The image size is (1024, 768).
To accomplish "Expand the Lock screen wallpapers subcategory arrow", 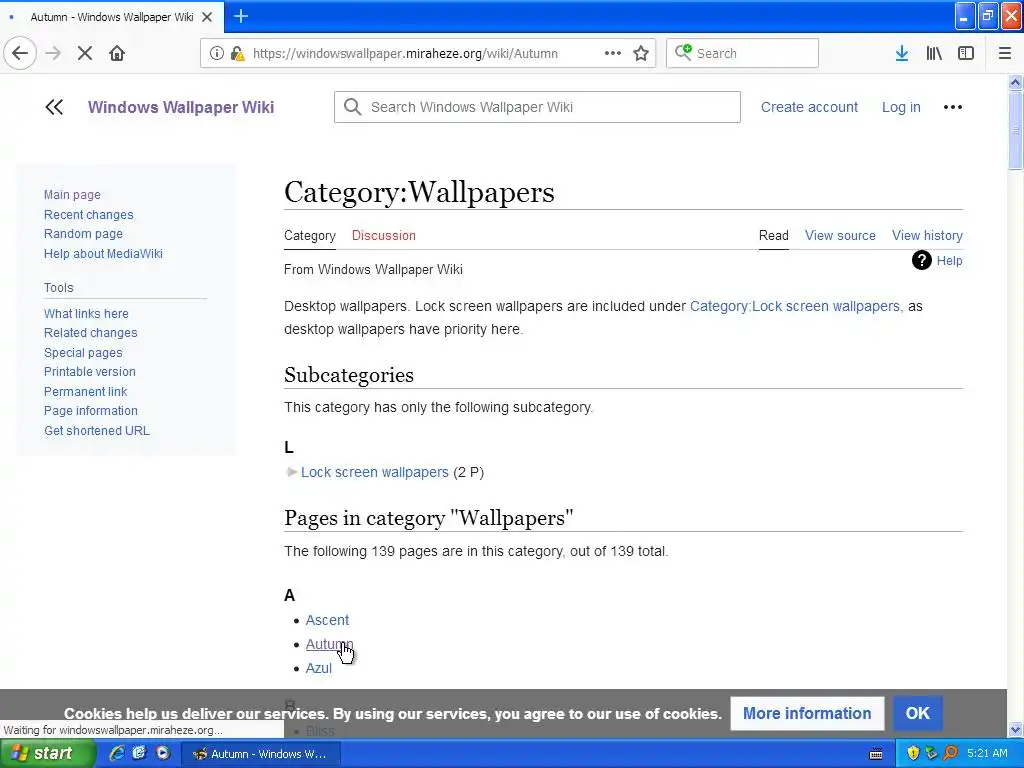I will 291,472.
